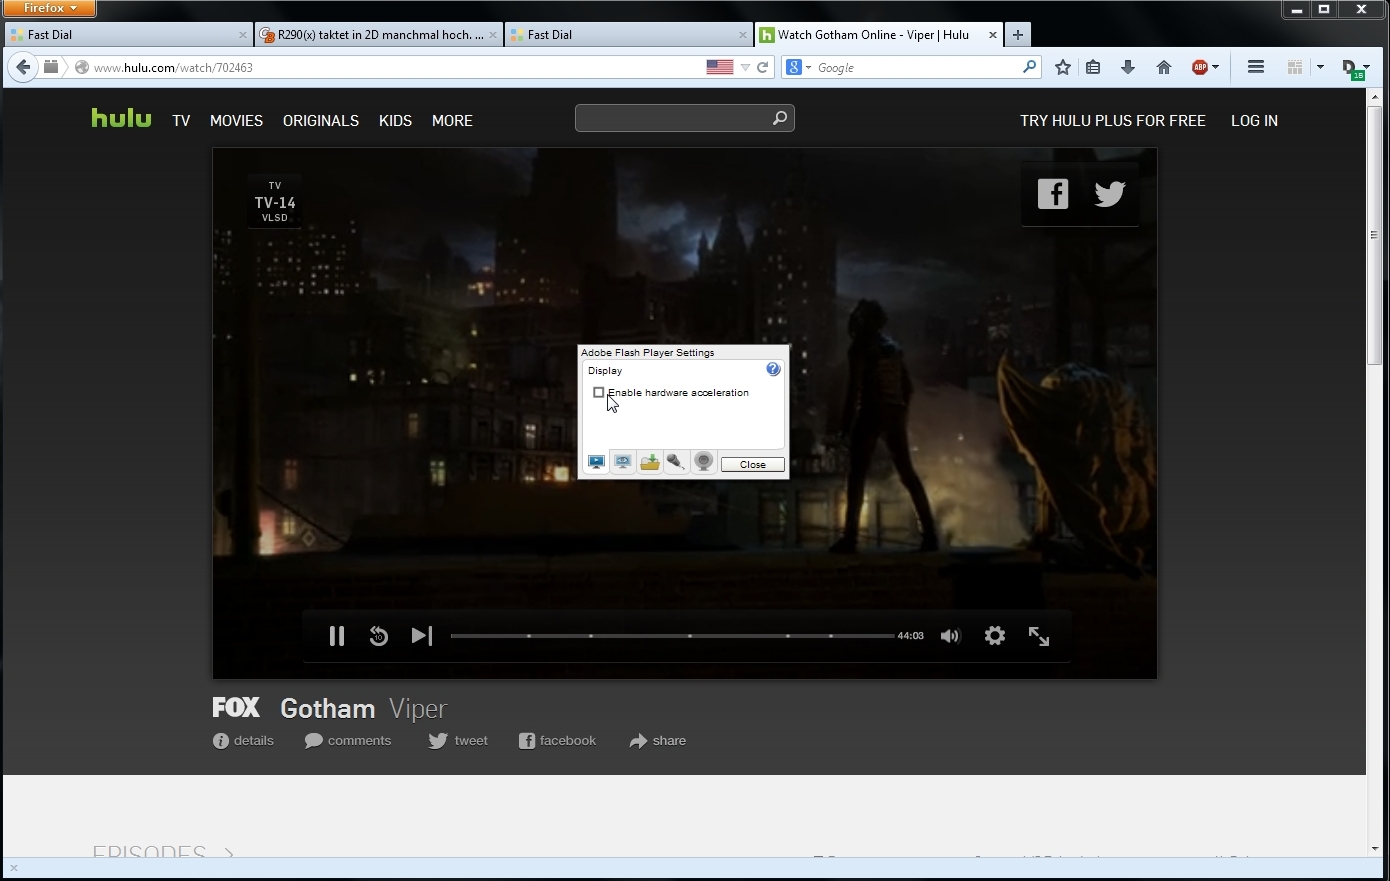The width and height of the screenshot is (1390, 881).
Task: Reload the current page
Action: (x=762, y=68)
